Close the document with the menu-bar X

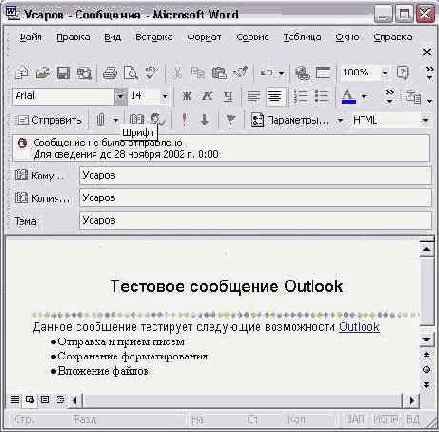click(x=427, y=52)
